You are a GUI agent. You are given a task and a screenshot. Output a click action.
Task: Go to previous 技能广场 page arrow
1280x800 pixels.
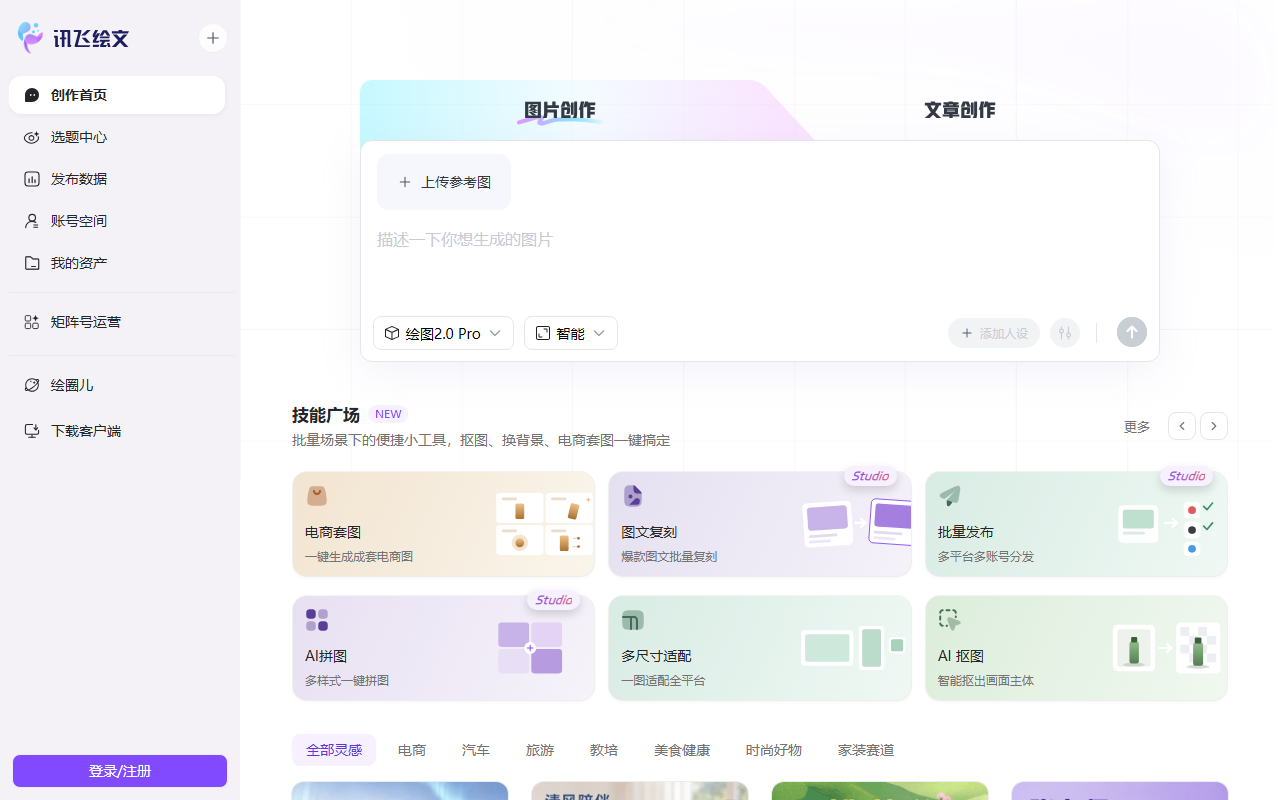(x=1182, y=426)
